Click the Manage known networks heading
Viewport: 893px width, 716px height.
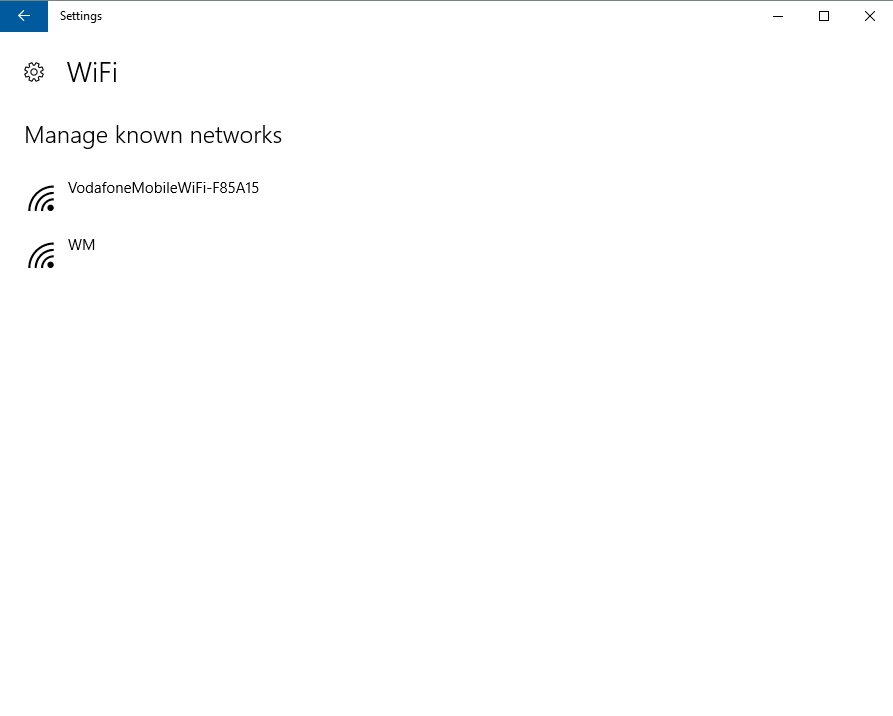(x=152, y=135)
